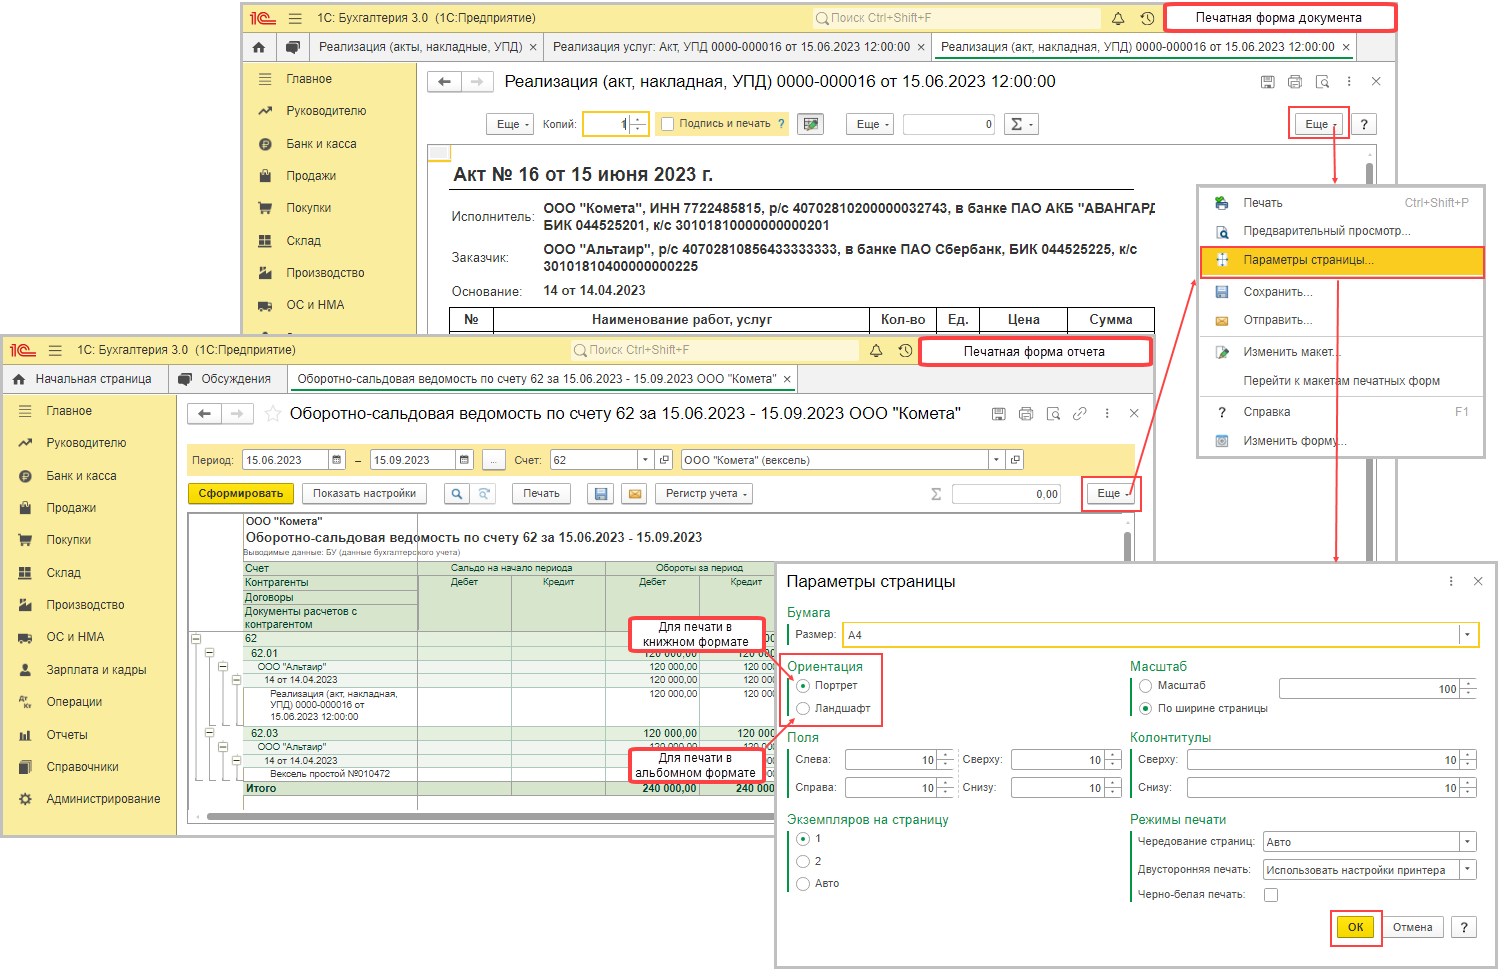The height and width of the screenshot is (969, 1498).
Task: Click the edit toggle icon after Подпись и печать
Action: (x=811, y=124)
